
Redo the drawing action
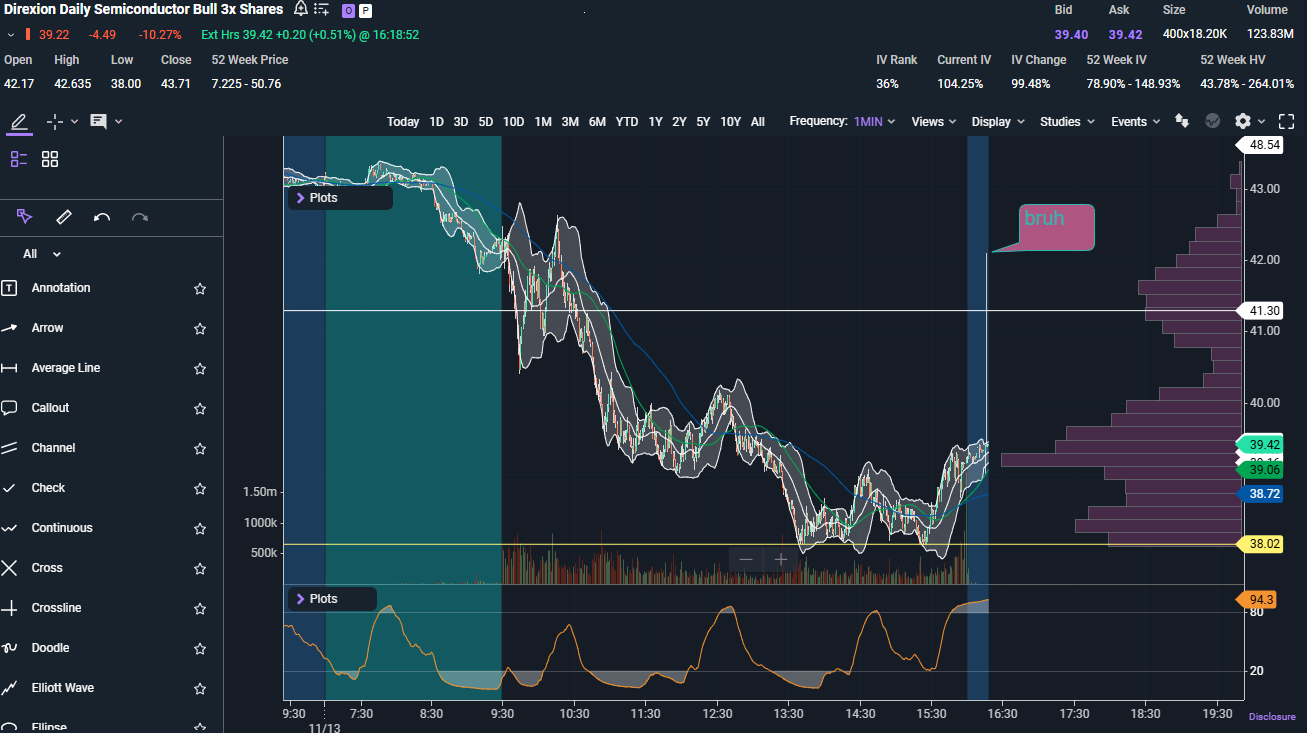click(x=140, y=217)
